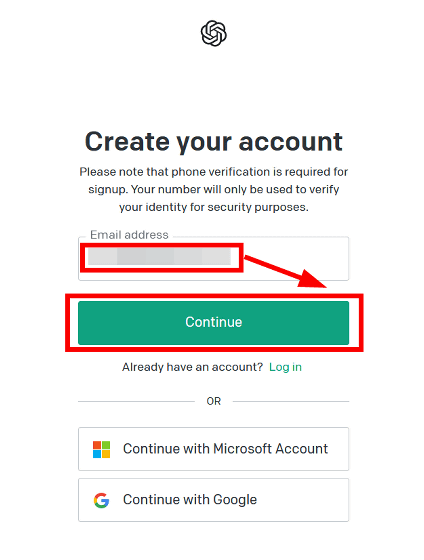This screenshot has height=560, width=424.
Task: Click the OR divider text
Action: (x=214, y=401)
